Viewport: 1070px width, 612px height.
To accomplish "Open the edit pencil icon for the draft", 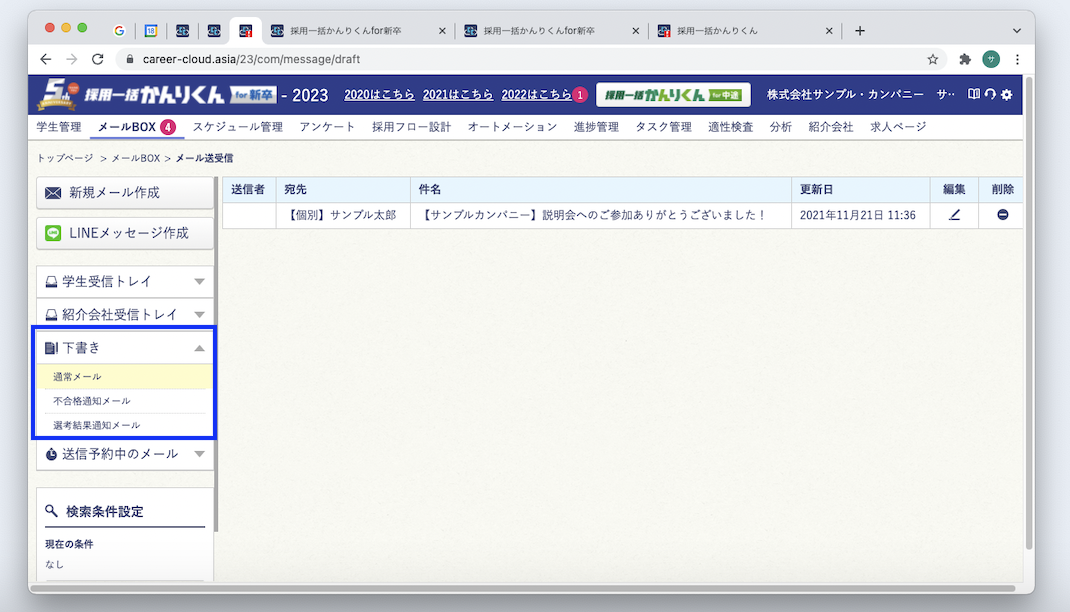I will [953, 214].
